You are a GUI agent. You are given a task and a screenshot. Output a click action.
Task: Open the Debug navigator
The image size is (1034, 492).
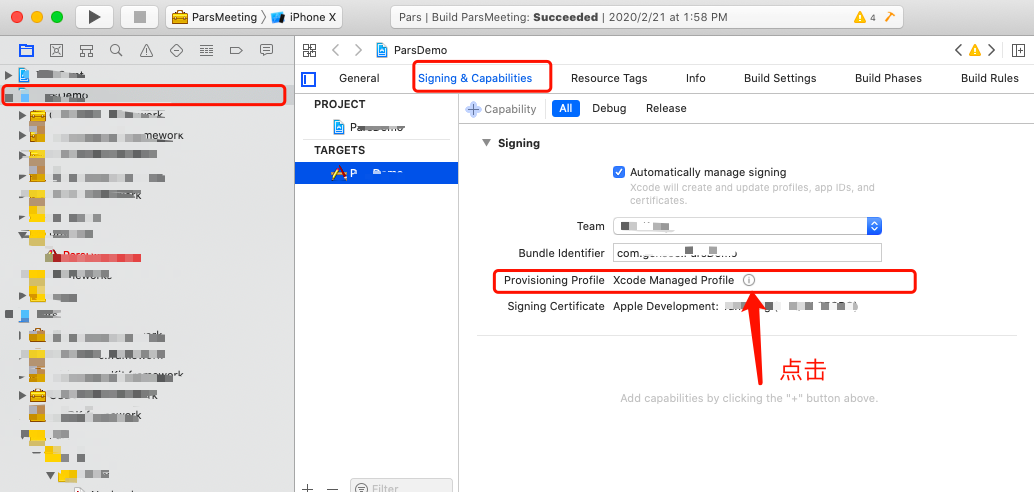click(206, 50)
